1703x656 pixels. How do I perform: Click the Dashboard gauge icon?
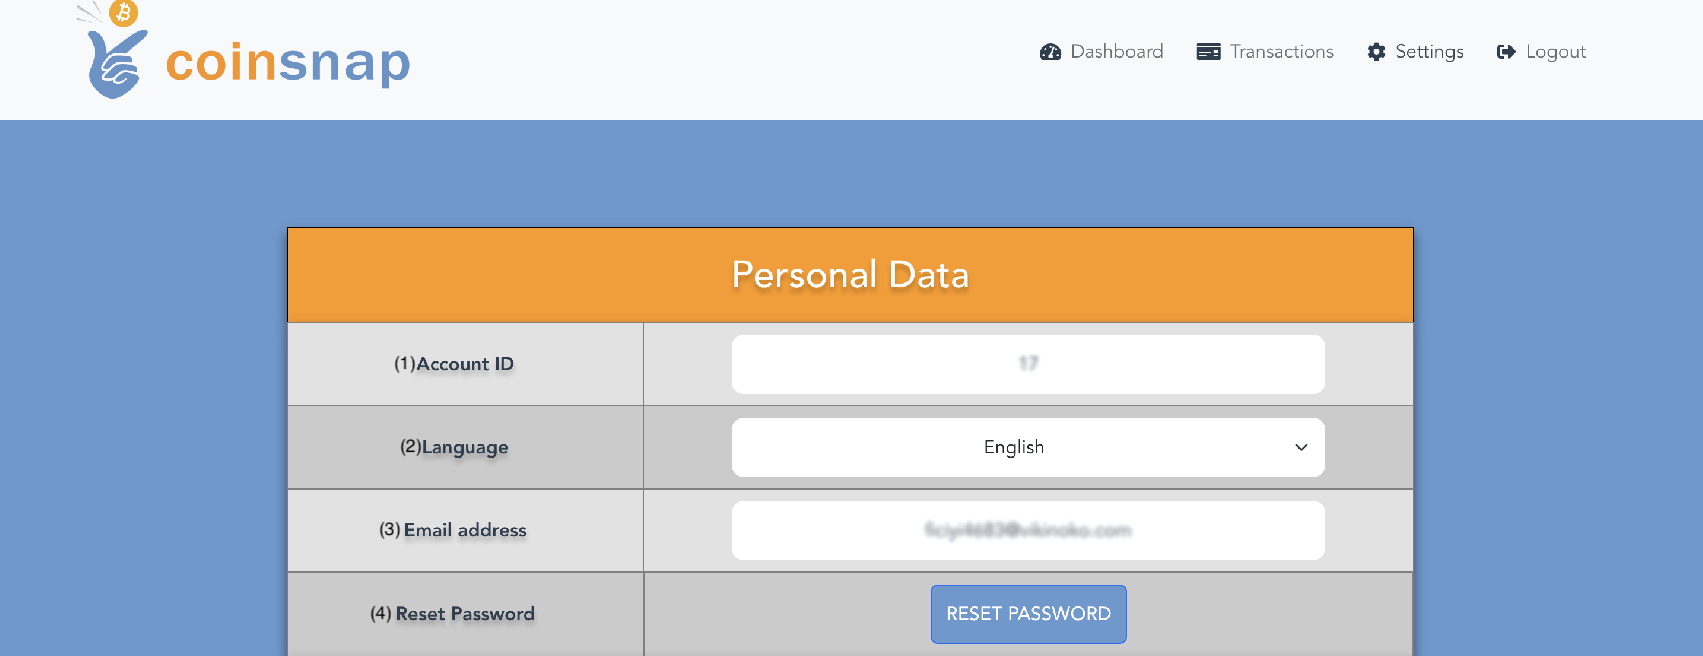pyautogui.click(x=1050, y=52)
